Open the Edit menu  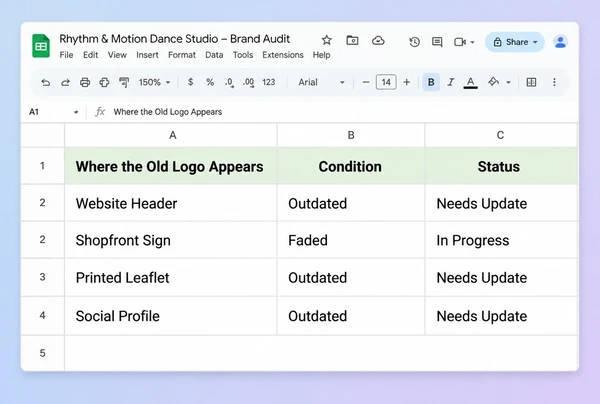91,55
